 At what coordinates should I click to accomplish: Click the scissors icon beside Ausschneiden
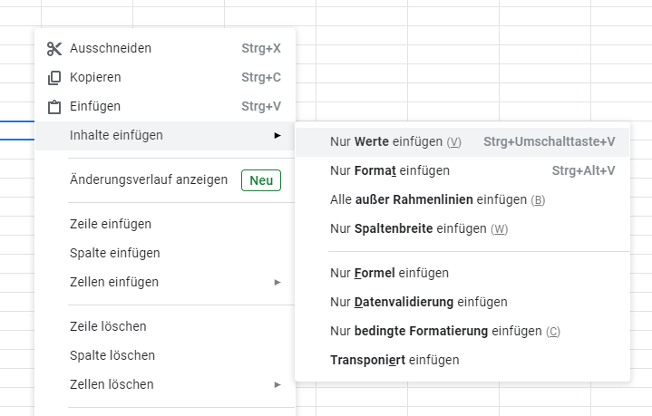(x=54, y=49)
